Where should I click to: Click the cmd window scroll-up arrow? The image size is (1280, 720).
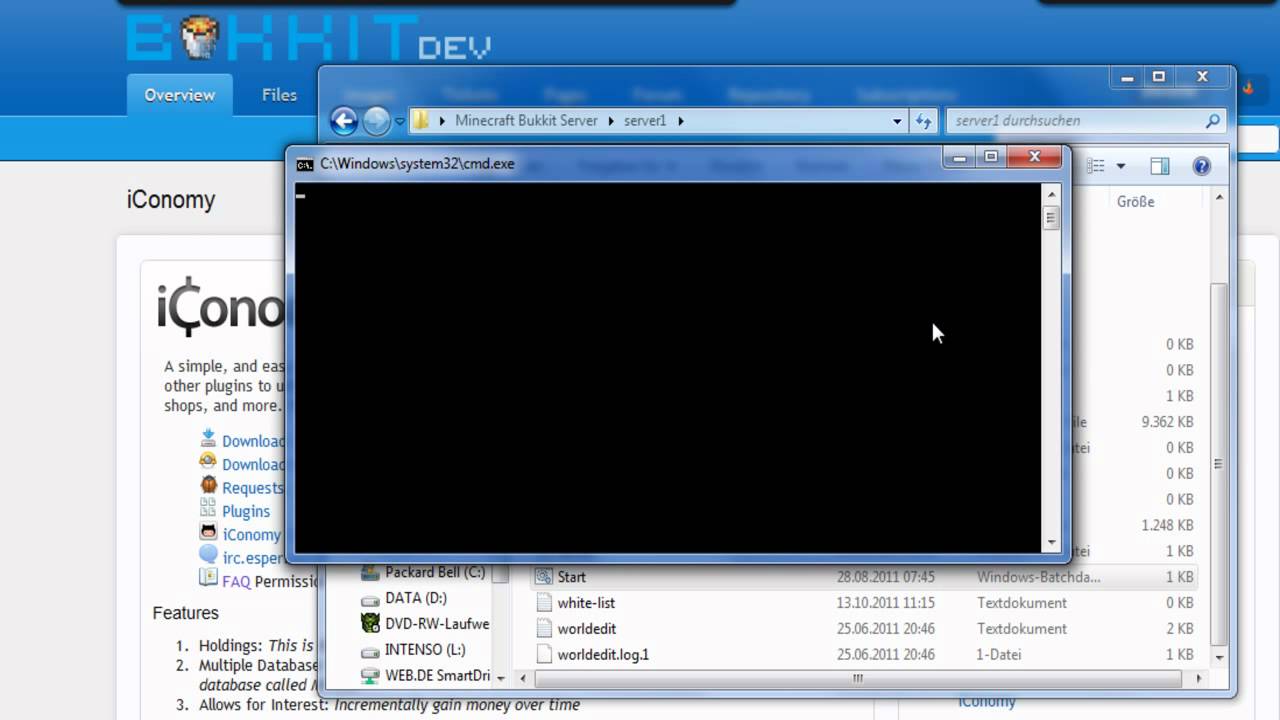pos(1051,193)
